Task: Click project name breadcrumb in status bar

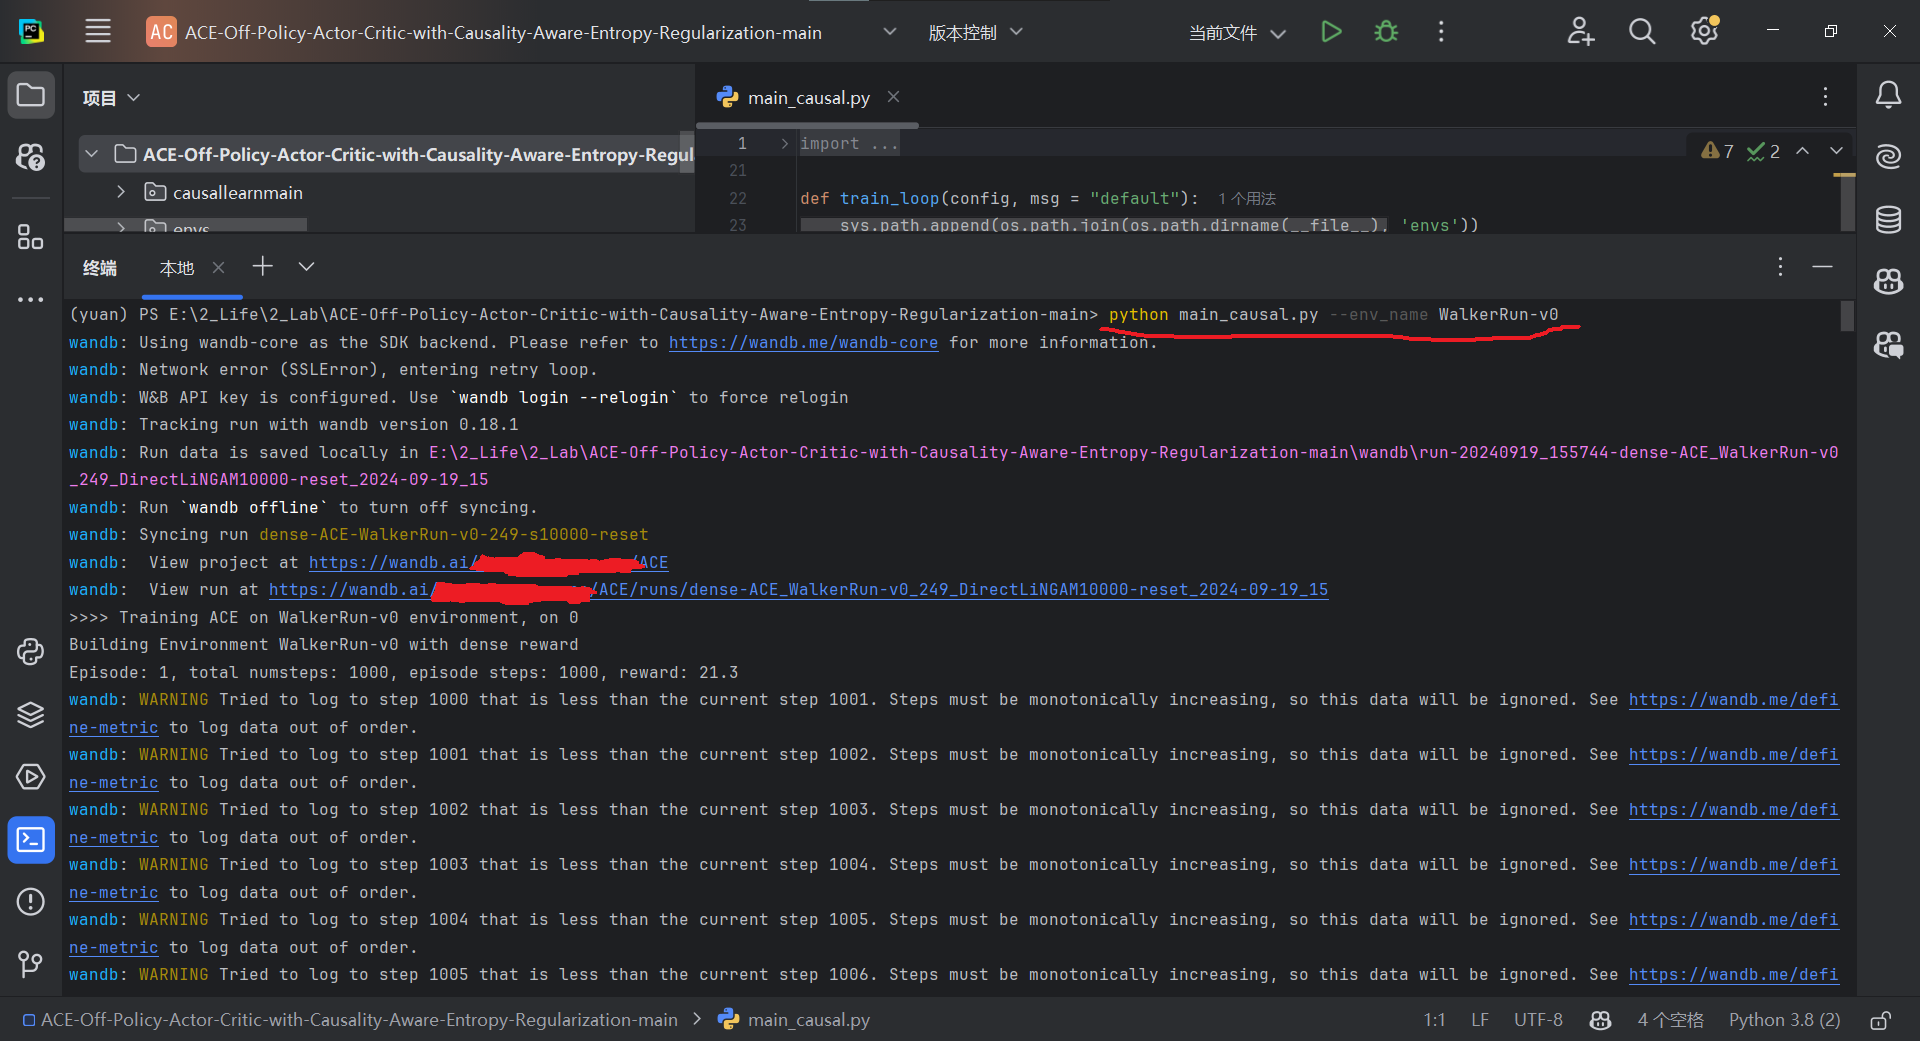Action: point(350,1020)
